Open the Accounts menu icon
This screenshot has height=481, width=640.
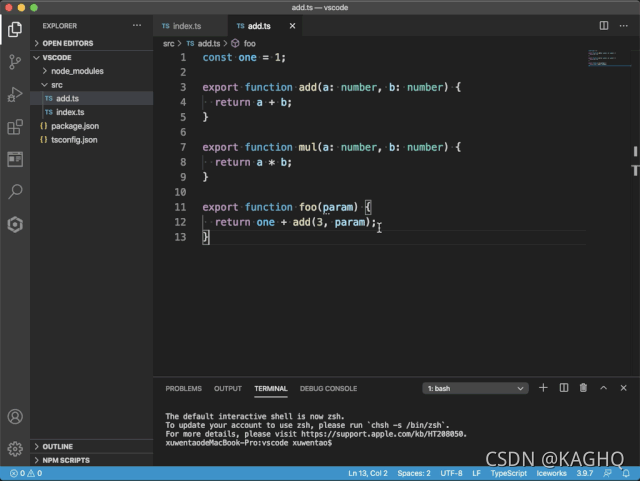15,416
